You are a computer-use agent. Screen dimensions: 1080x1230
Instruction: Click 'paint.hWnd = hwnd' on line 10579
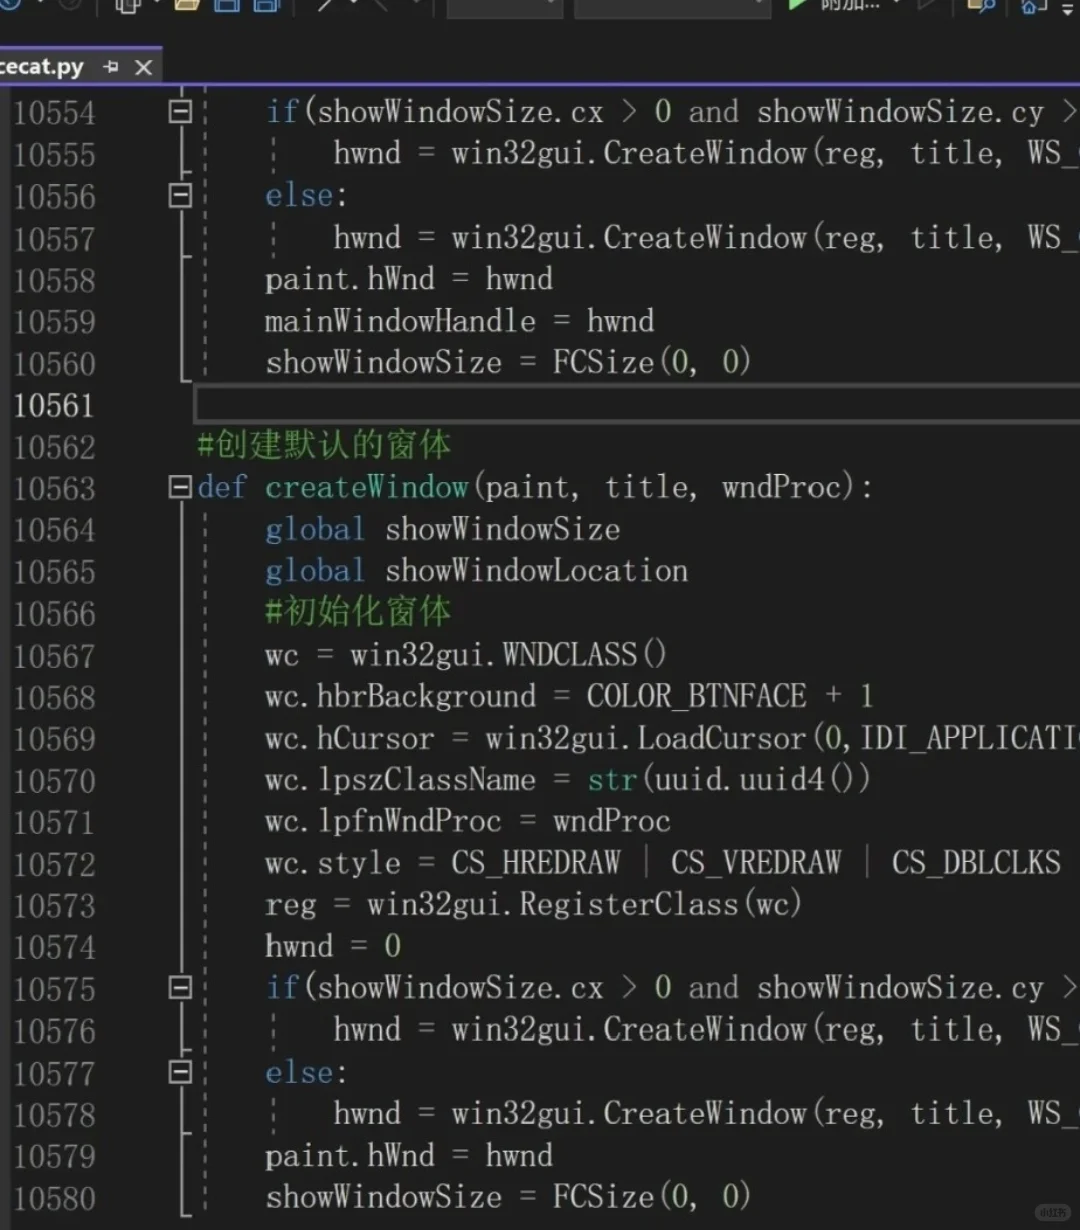pos(409,1156)
